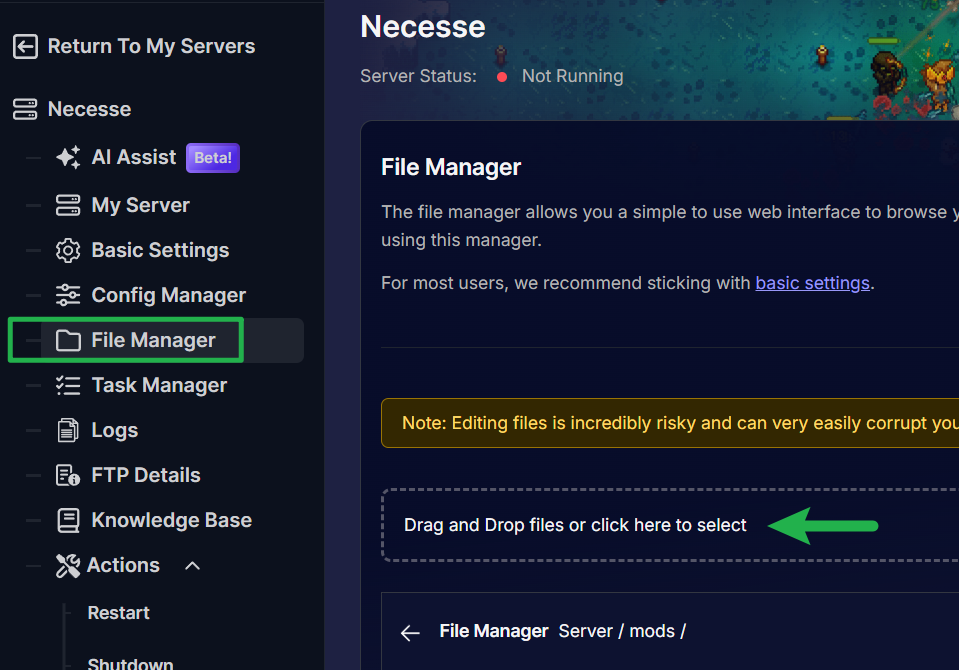Collapse the Actions menu chevron
This screenshot has height=670, width=959.
[193, 566]
